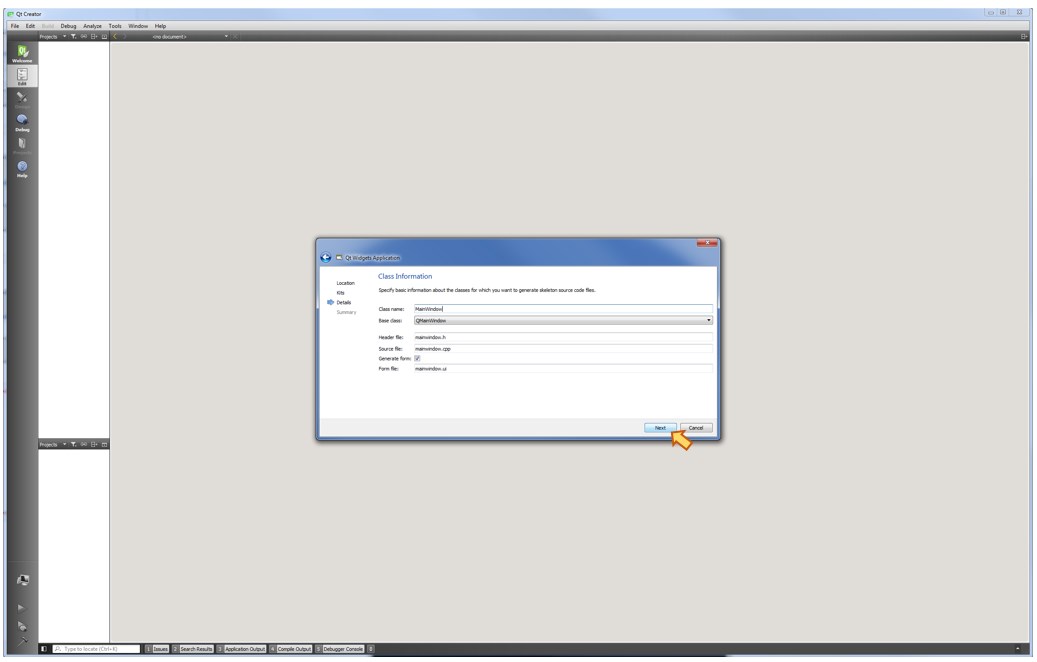Open the Debug menu
The height and width of the screenshot is (662, 1037).
[x=68, y=26]
